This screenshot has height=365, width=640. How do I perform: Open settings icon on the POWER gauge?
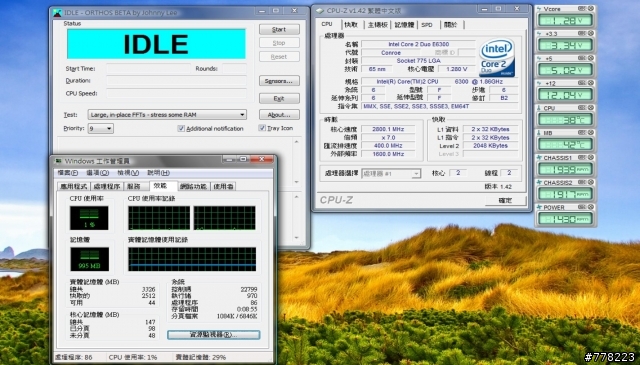pos(582,207)
